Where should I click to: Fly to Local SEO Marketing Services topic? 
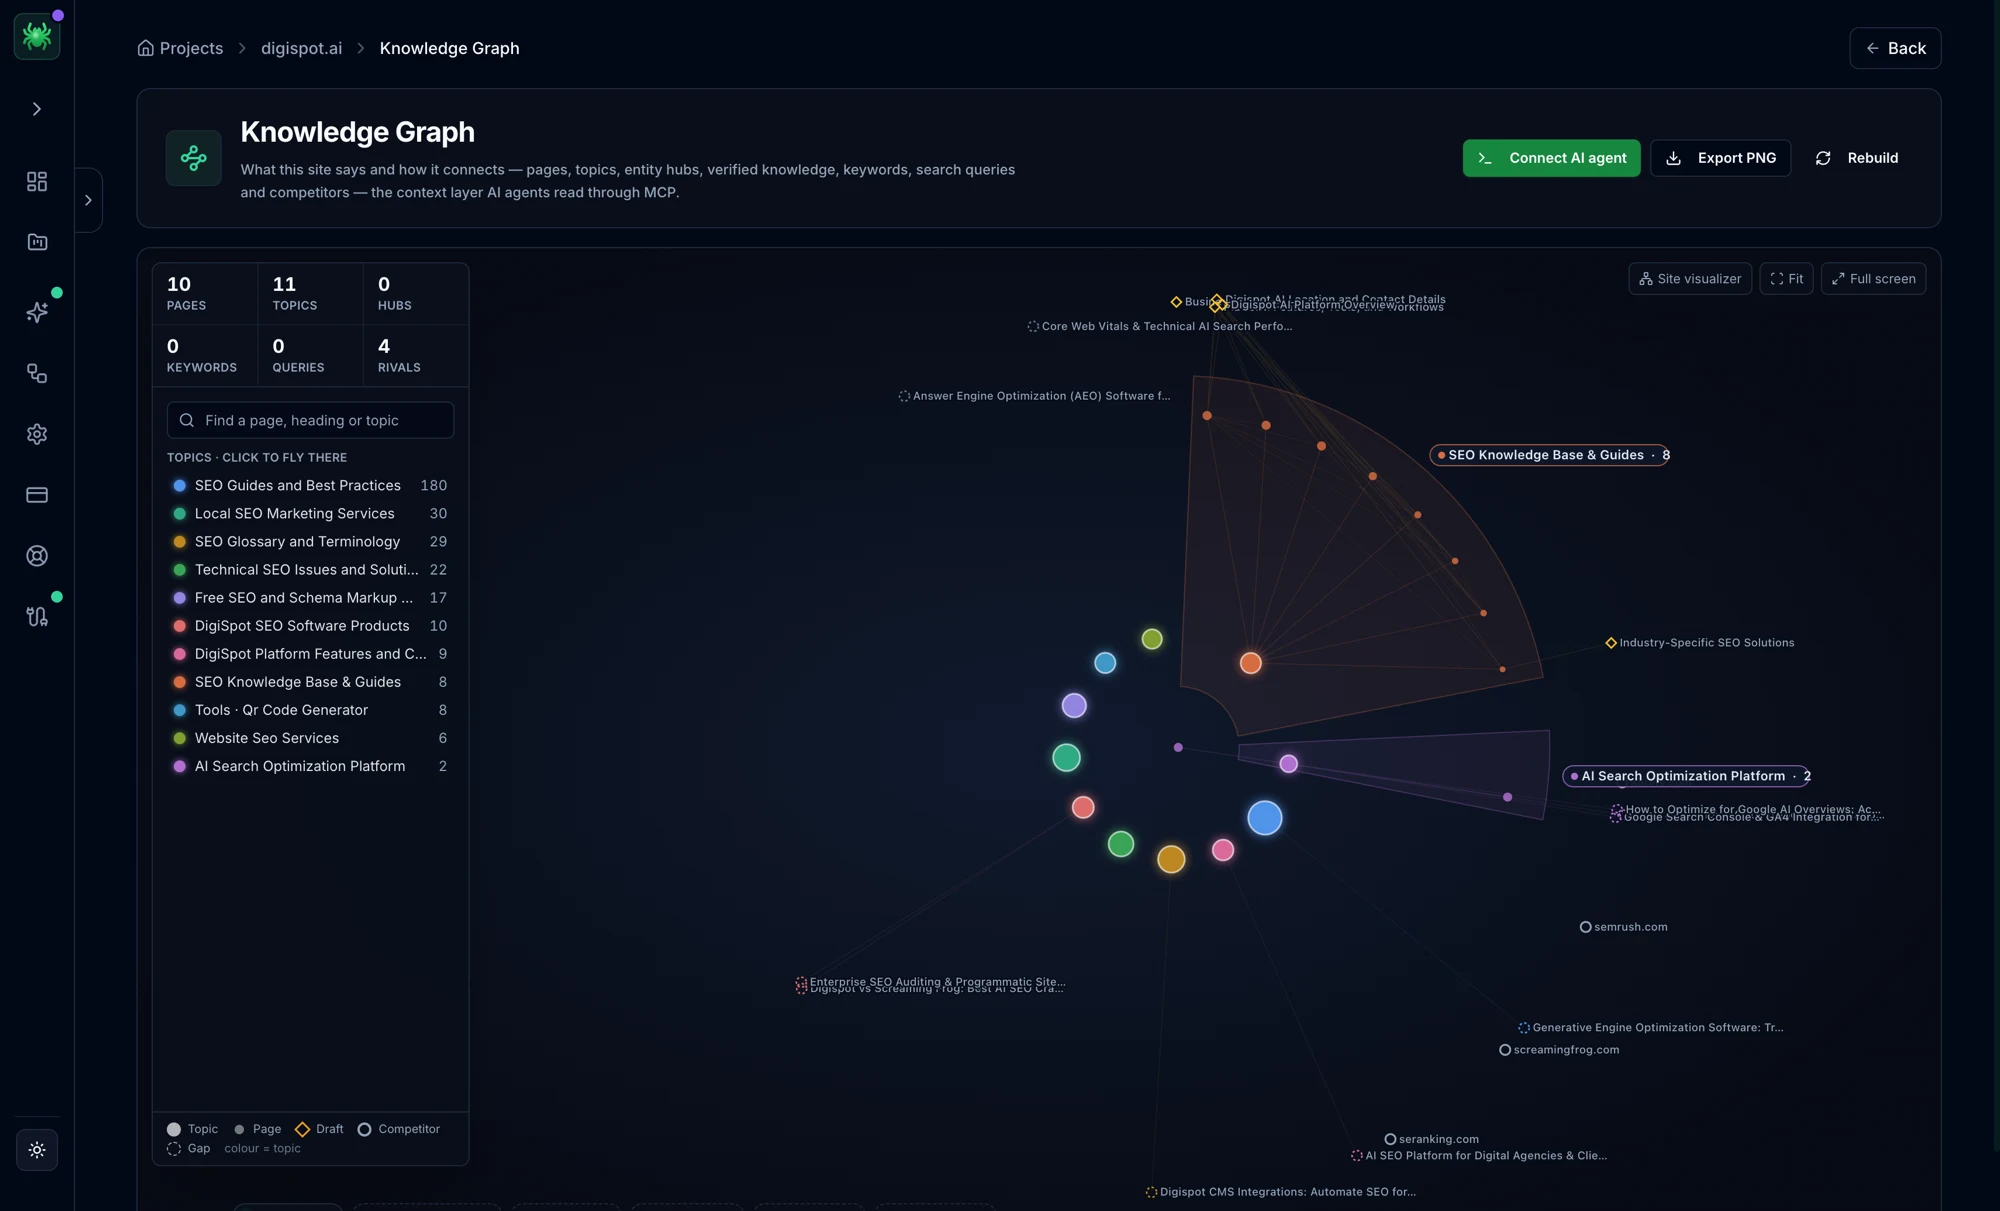click(310, 513)
